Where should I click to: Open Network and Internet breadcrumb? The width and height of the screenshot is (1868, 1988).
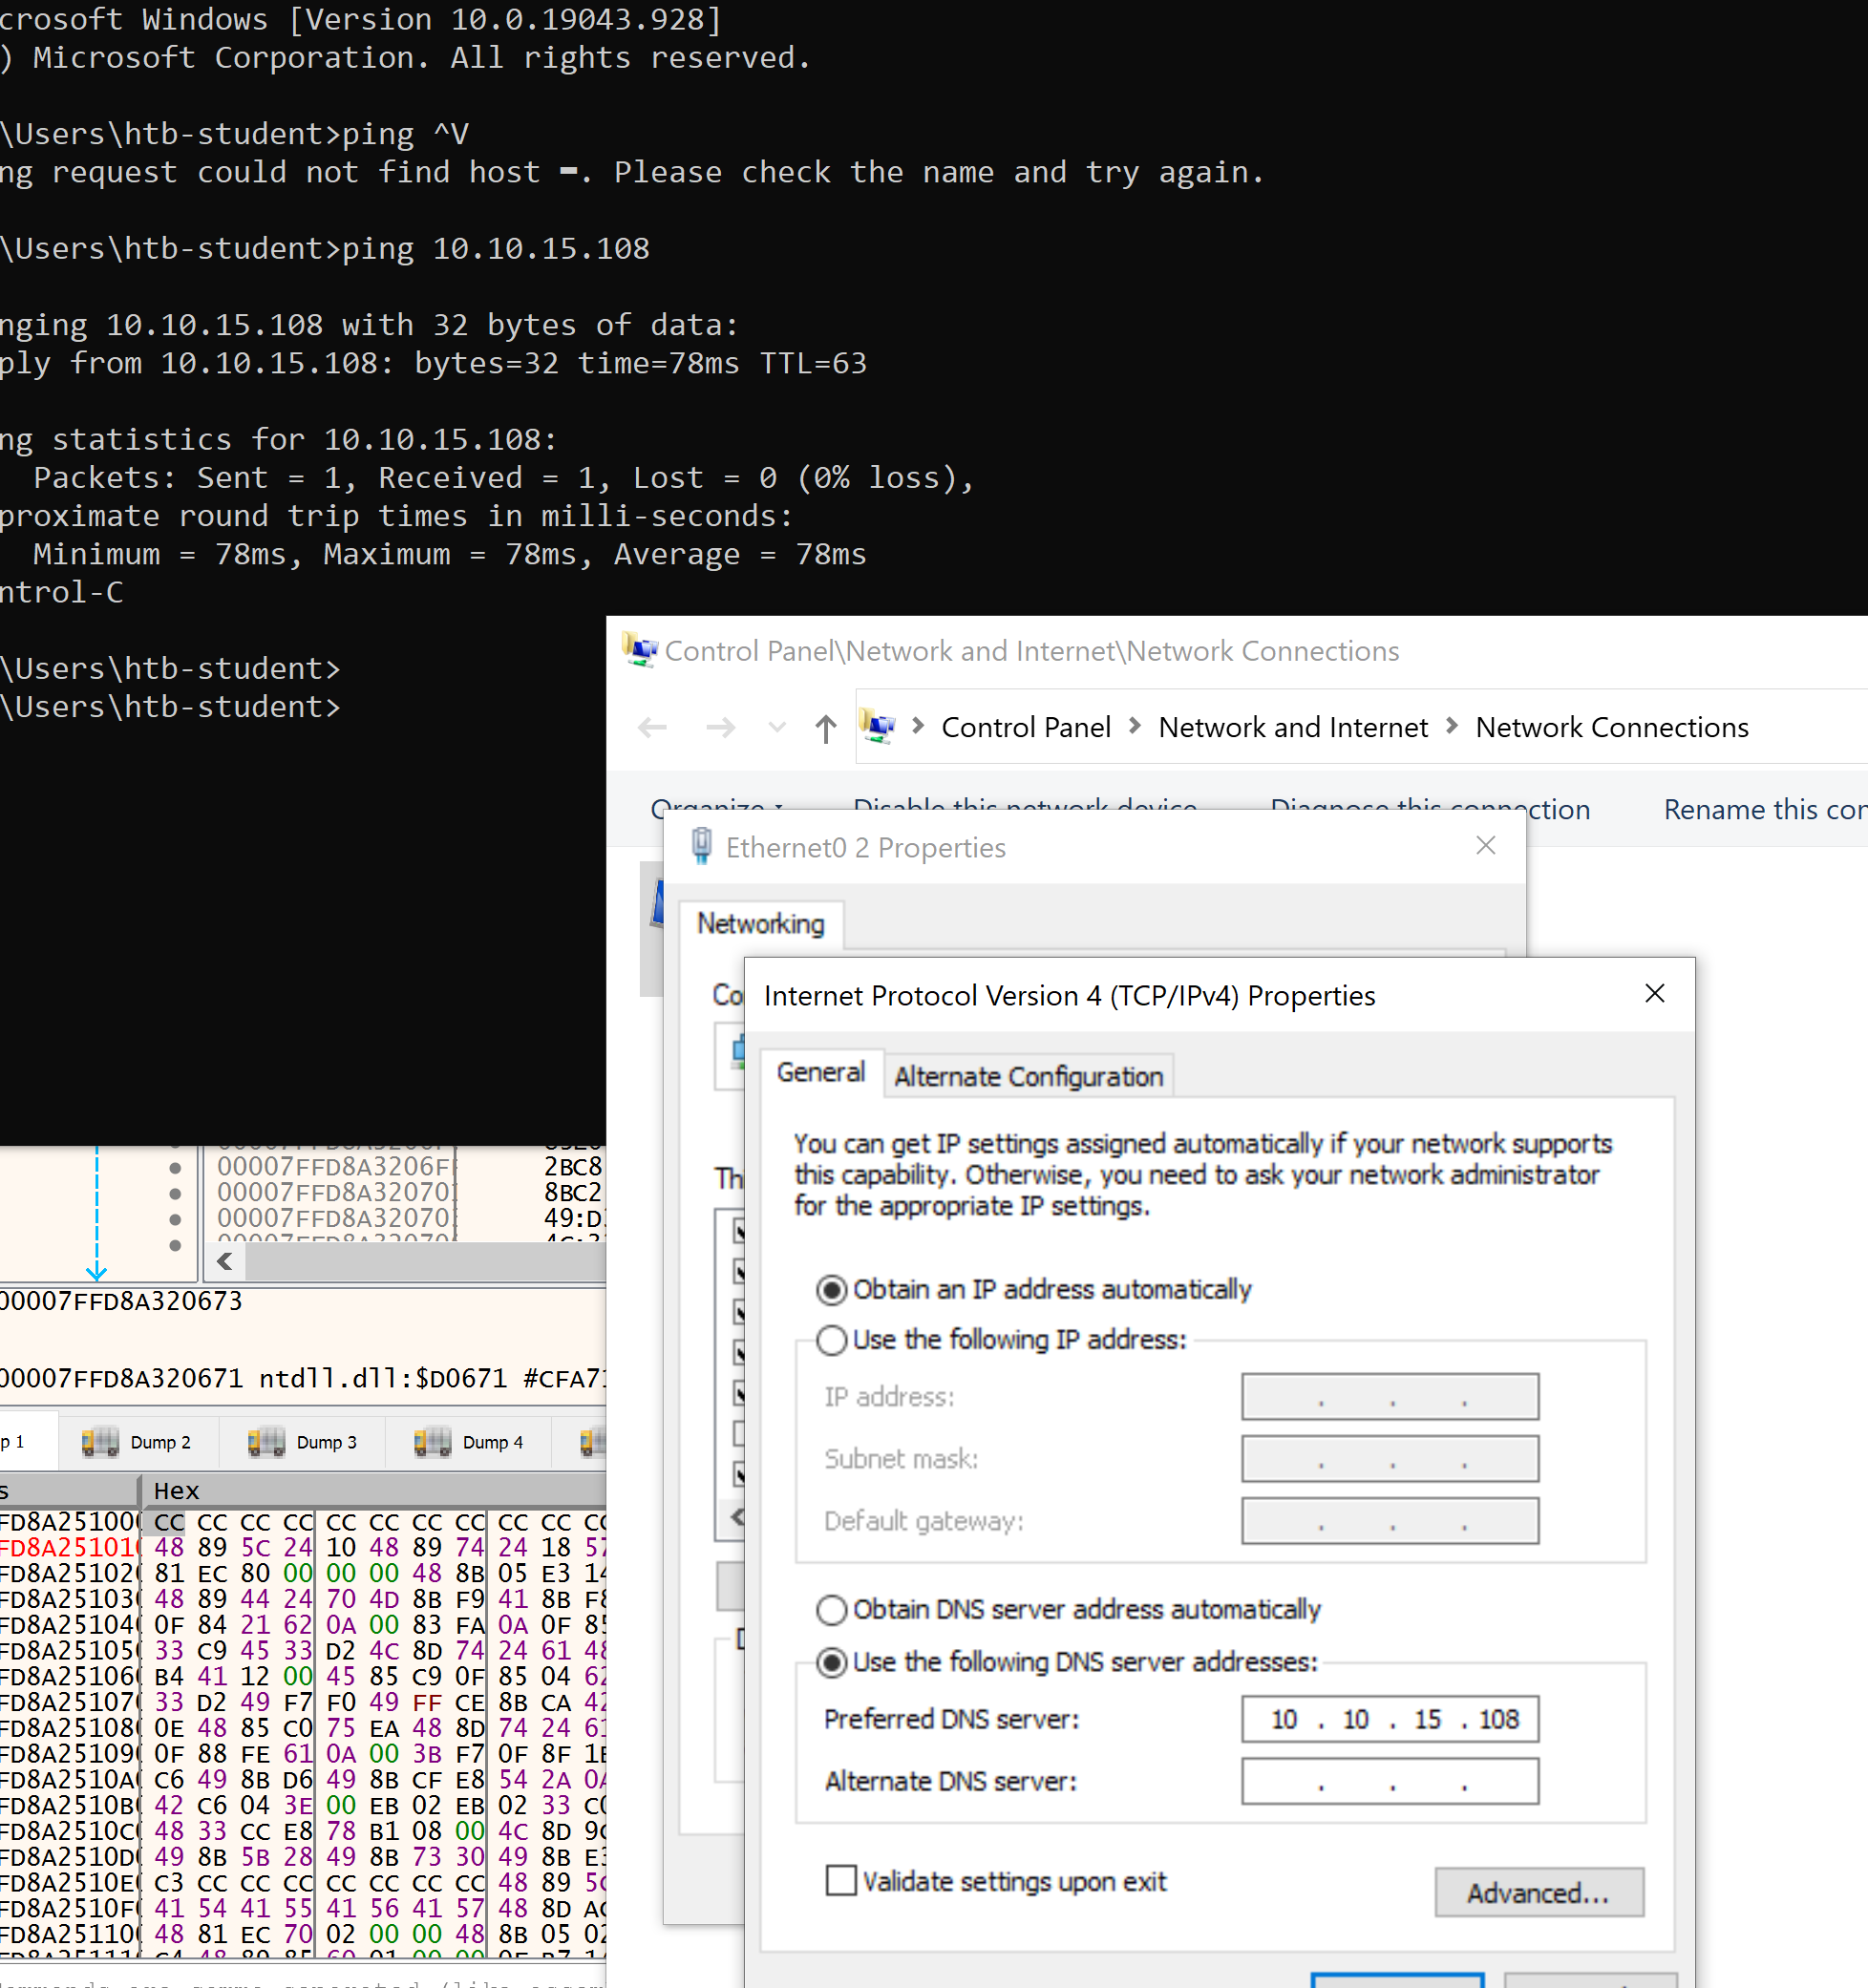click(x=1293, y=727)
